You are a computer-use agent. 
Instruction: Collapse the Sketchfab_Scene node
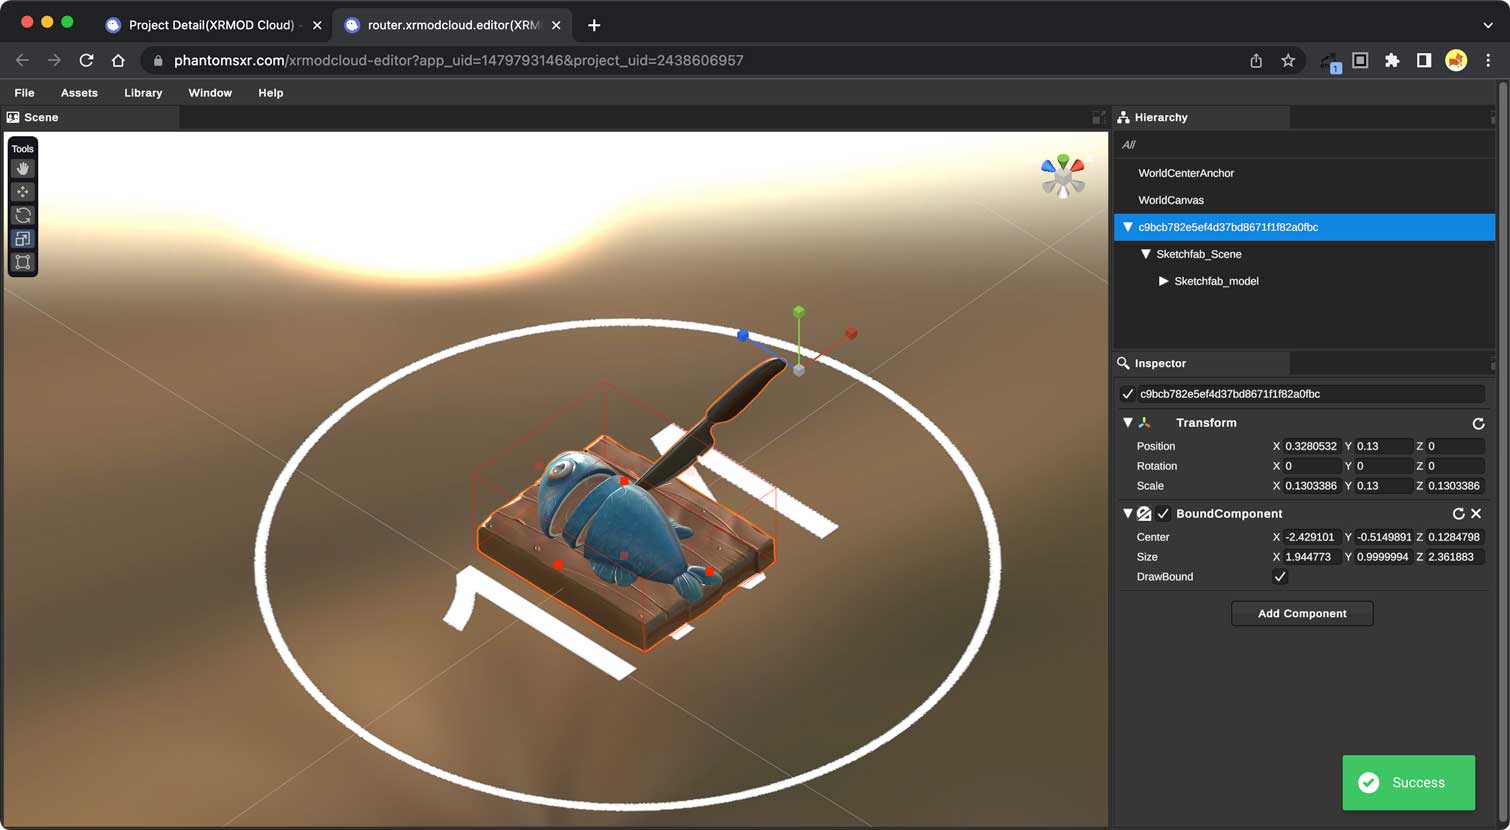(x=1146, y=254)
